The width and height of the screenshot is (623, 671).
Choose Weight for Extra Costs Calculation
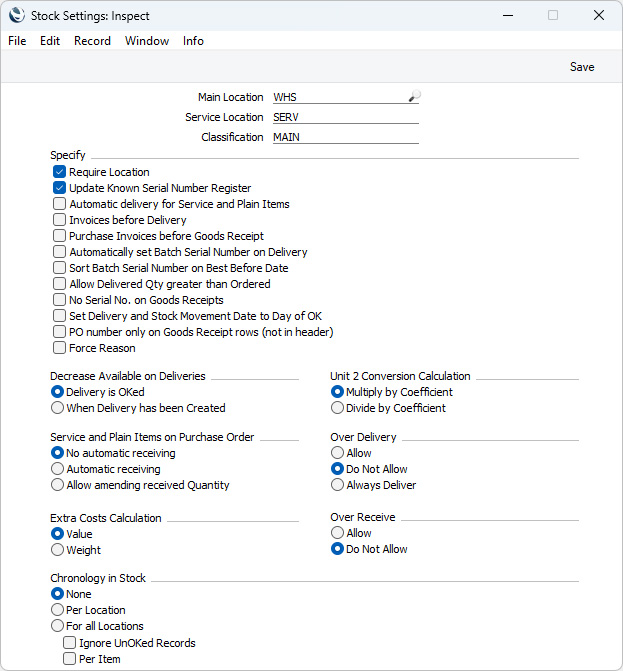(x=57, y=550)
